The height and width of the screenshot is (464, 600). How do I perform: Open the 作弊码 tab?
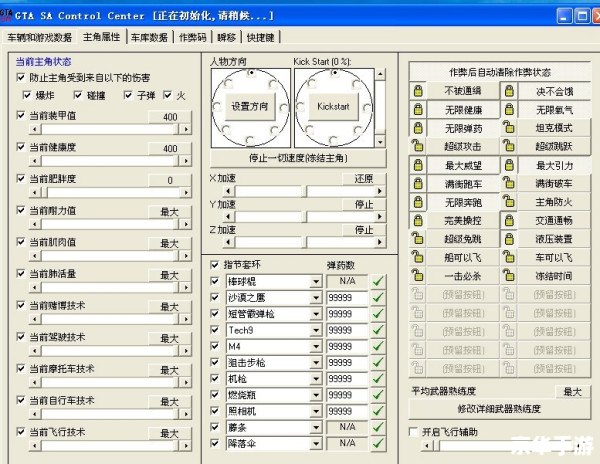coord(192,37)
